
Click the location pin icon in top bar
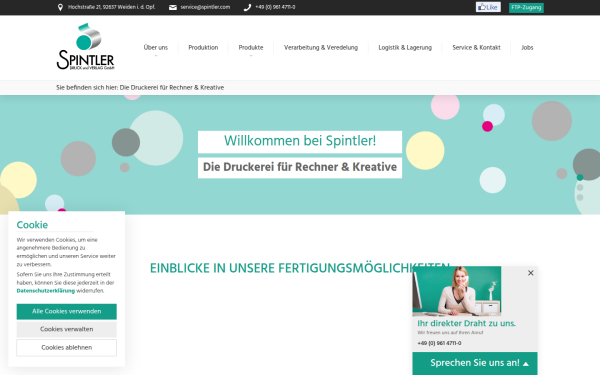coord(60,7)
